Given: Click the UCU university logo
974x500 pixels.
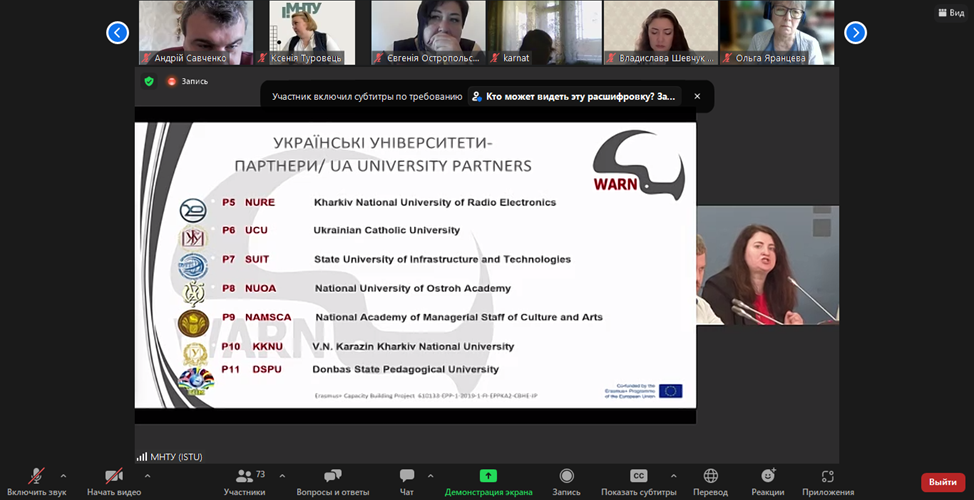Looking at the screenshot, I should (x=193, y=238).
